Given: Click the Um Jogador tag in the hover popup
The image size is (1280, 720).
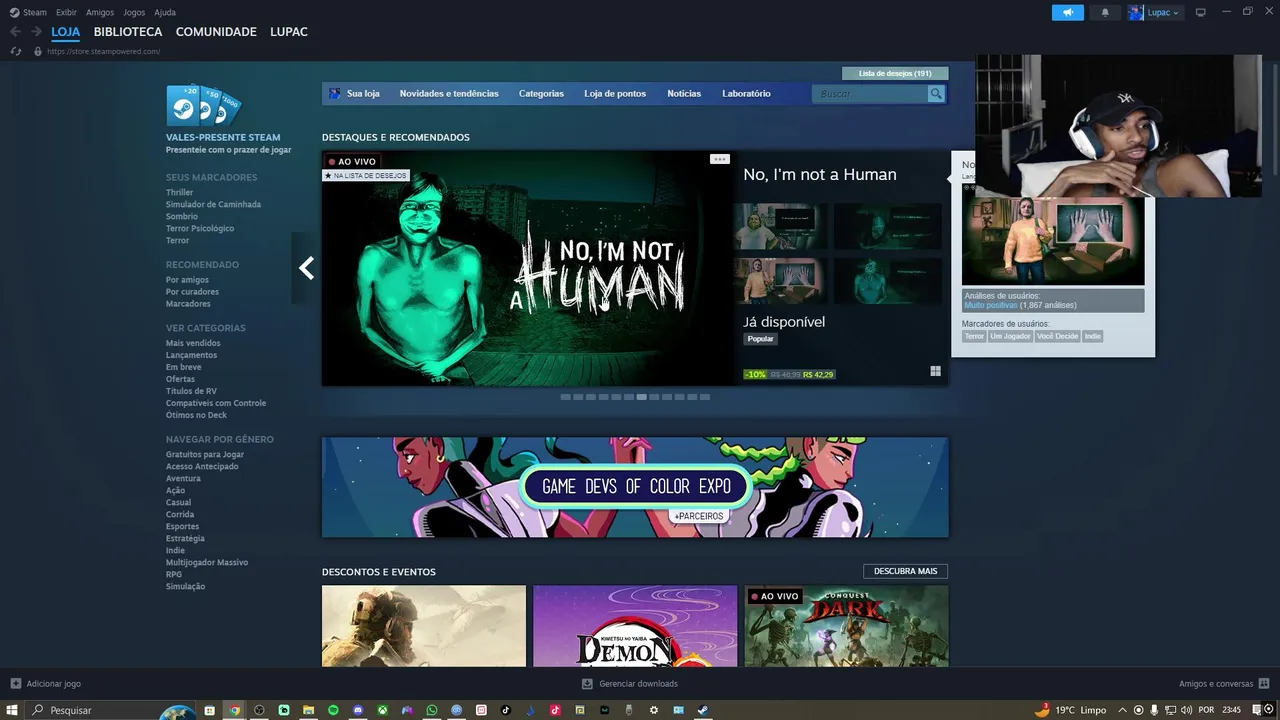Looking at the screenshot, I should pyautogui.click(x=1010, y=336).
